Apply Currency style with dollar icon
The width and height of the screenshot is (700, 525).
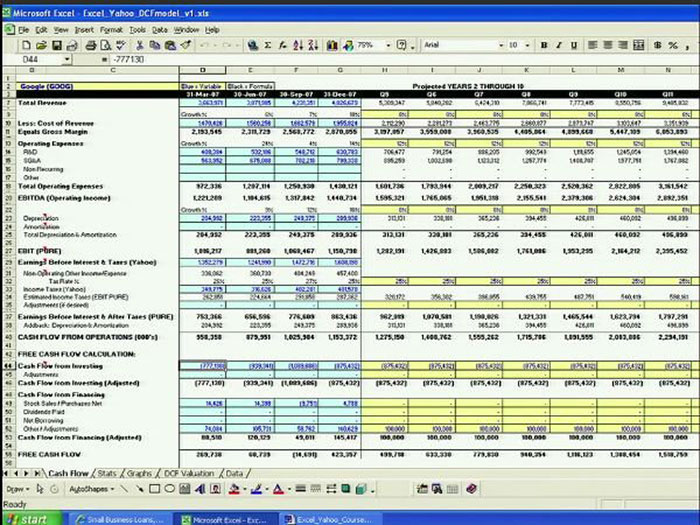[657, 45]
